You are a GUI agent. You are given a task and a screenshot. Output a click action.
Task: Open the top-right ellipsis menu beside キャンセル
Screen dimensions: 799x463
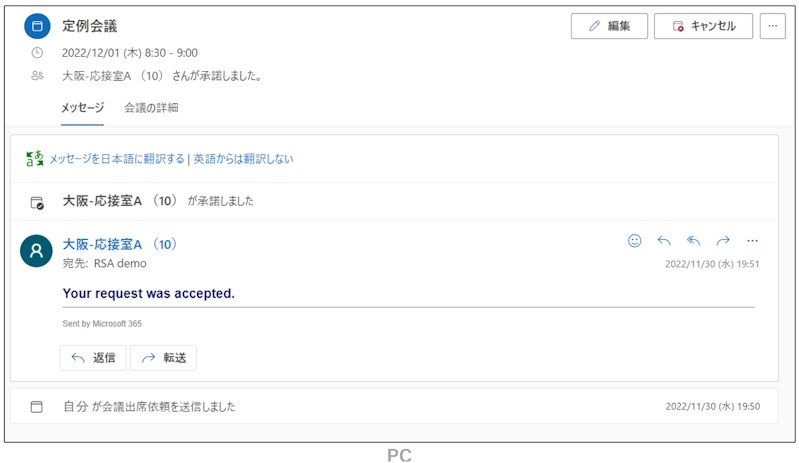(773, 26)
